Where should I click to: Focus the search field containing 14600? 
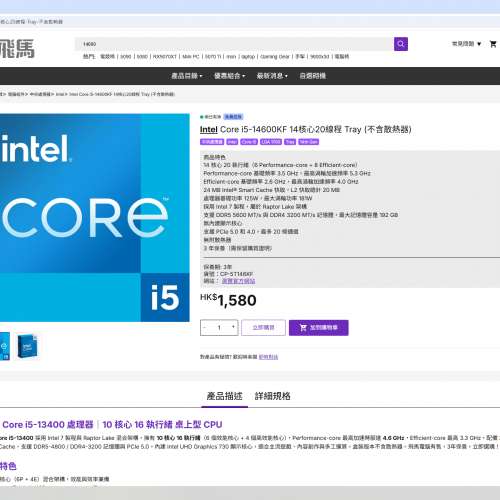point(235,44)
